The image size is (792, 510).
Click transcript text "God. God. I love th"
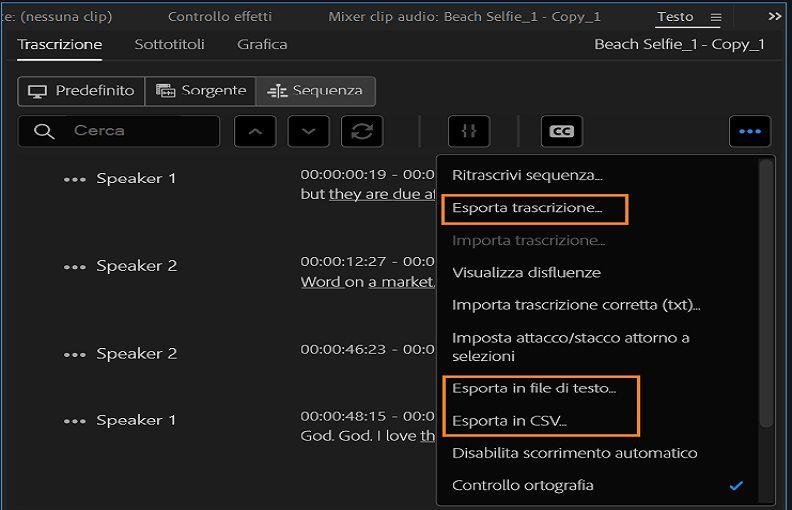[x=367, y=436]
